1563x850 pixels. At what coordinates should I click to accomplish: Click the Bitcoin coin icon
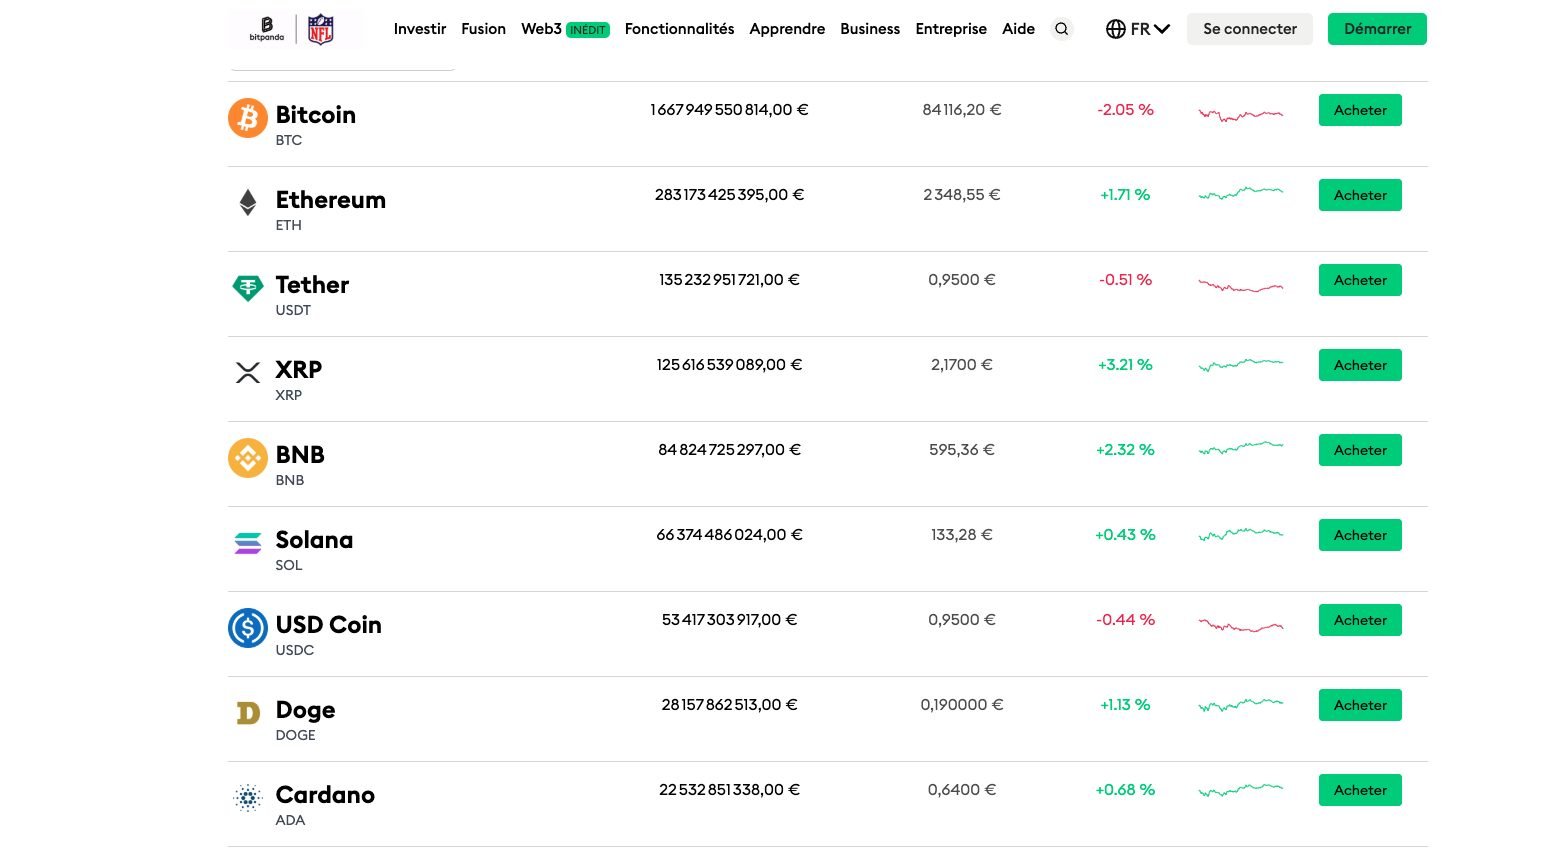click(x=248, y=118)
